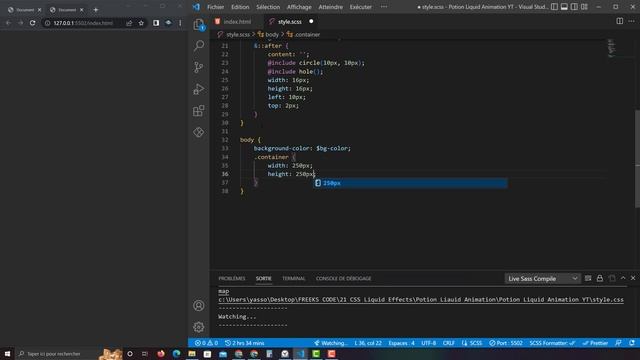The width and height of the screenshot is (640, 360).
Task: Go to line via L 36, col 22
Action: pos(368,343)
